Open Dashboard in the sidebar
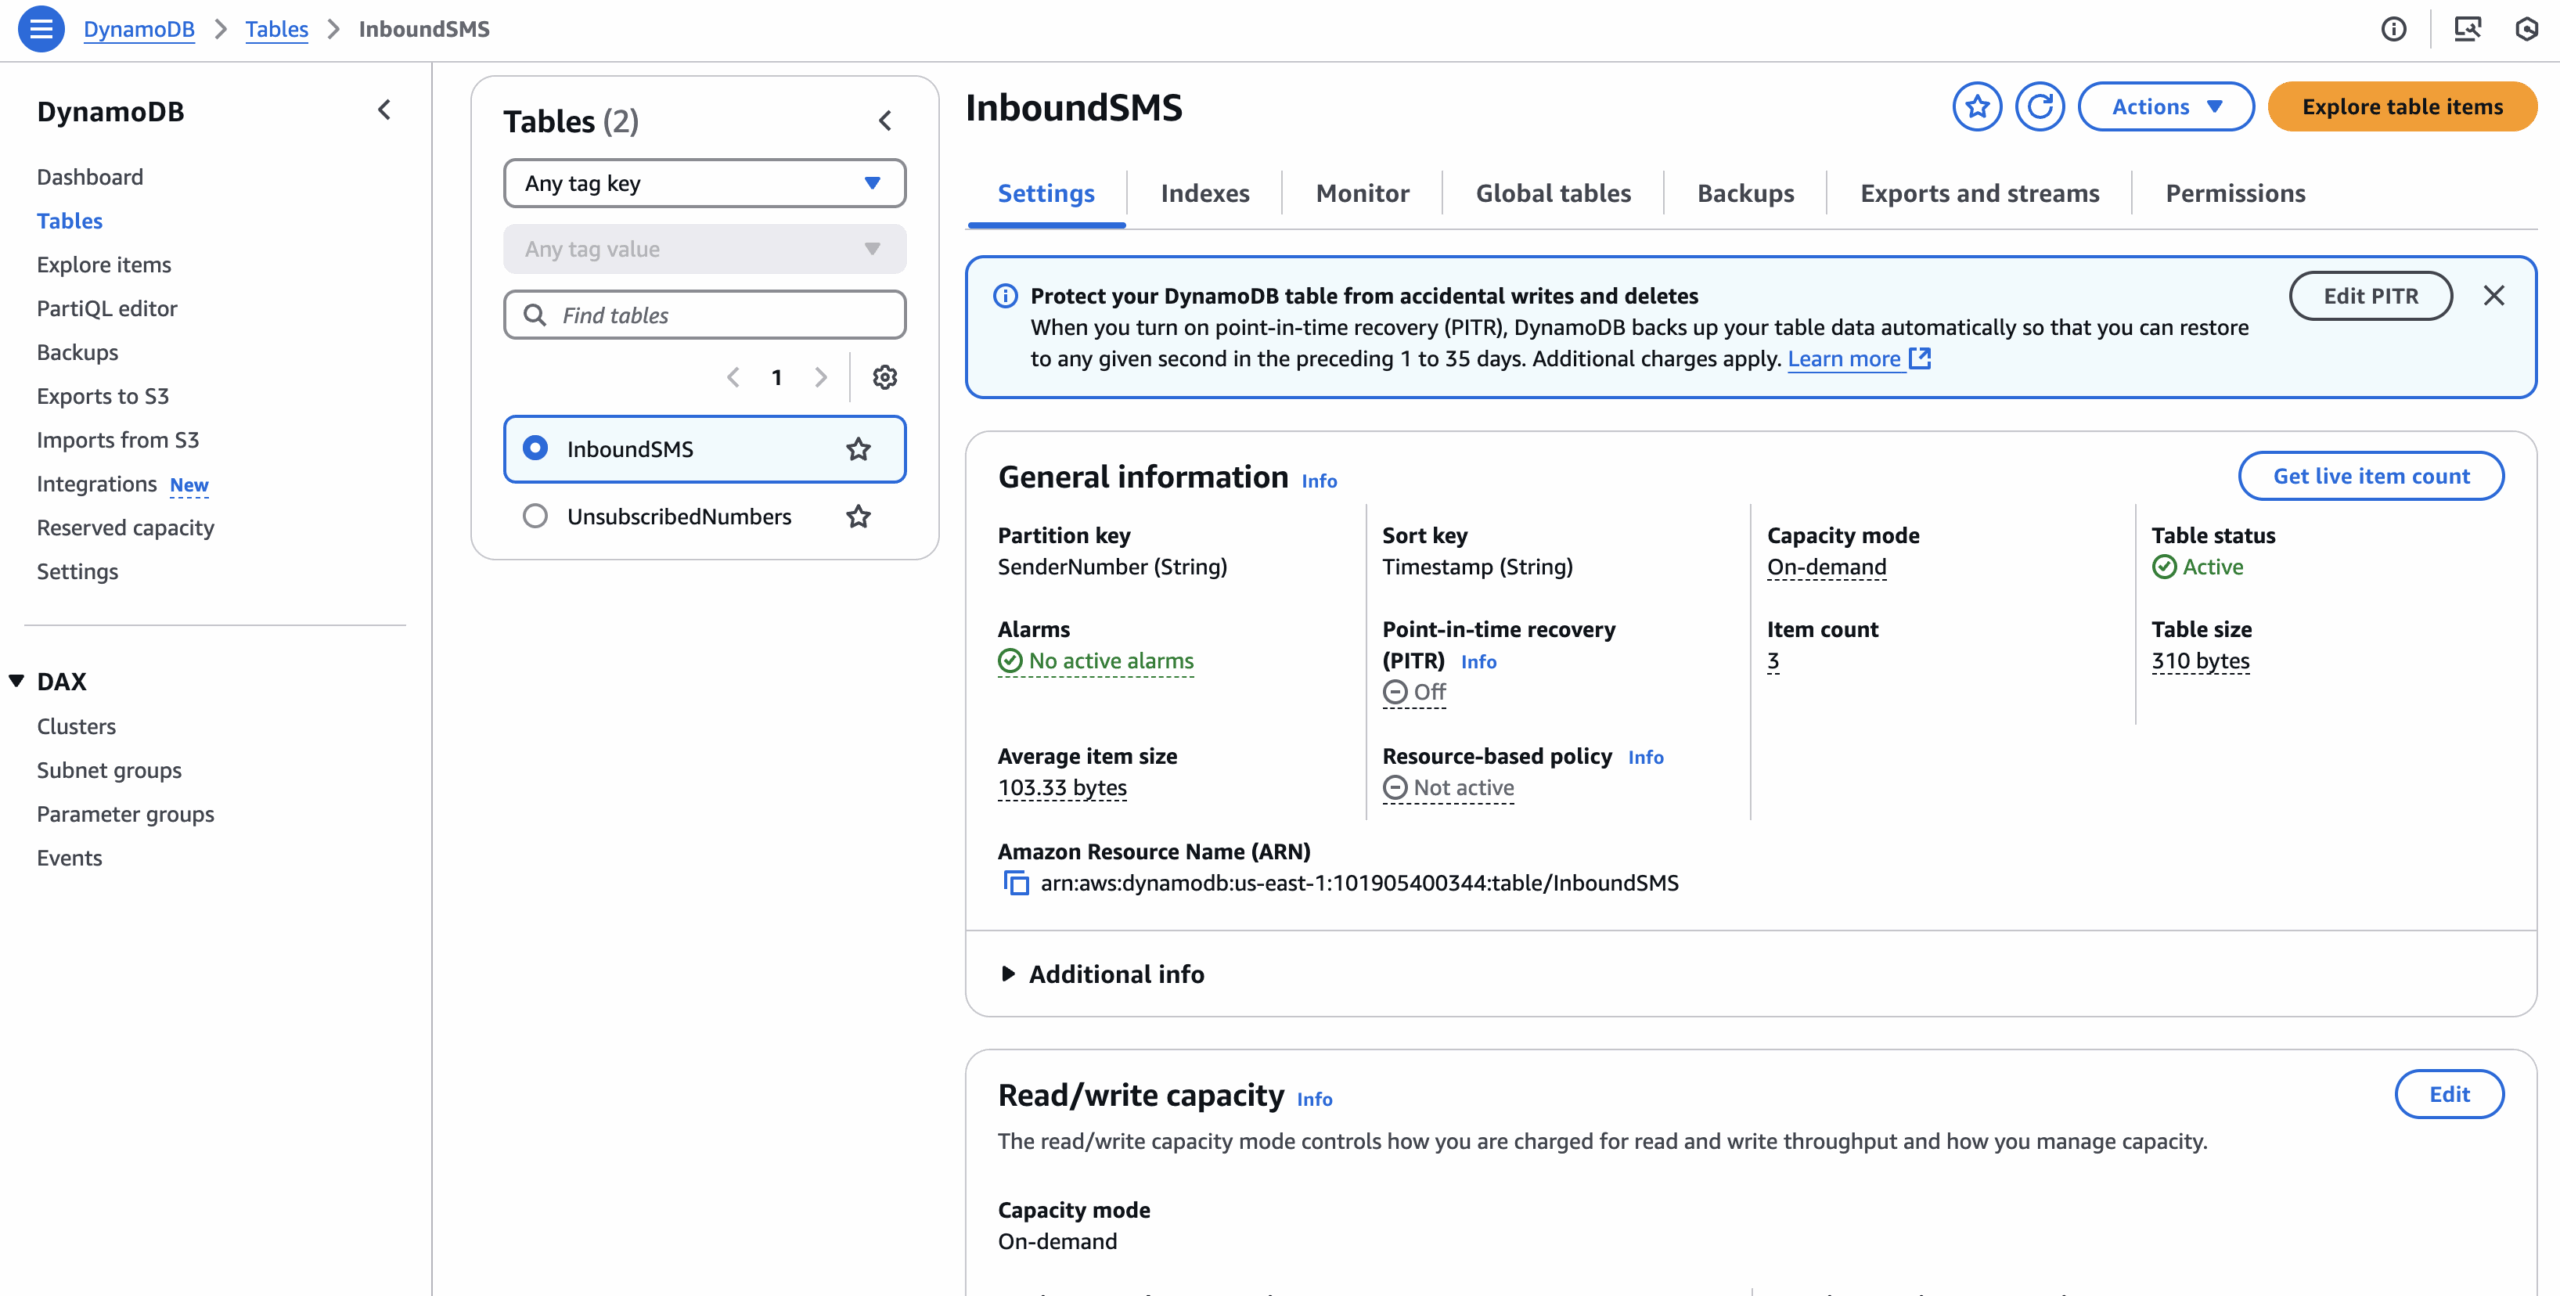Image resolution: width=2560 pixels, height=1296 pixels. click(90, 177)
